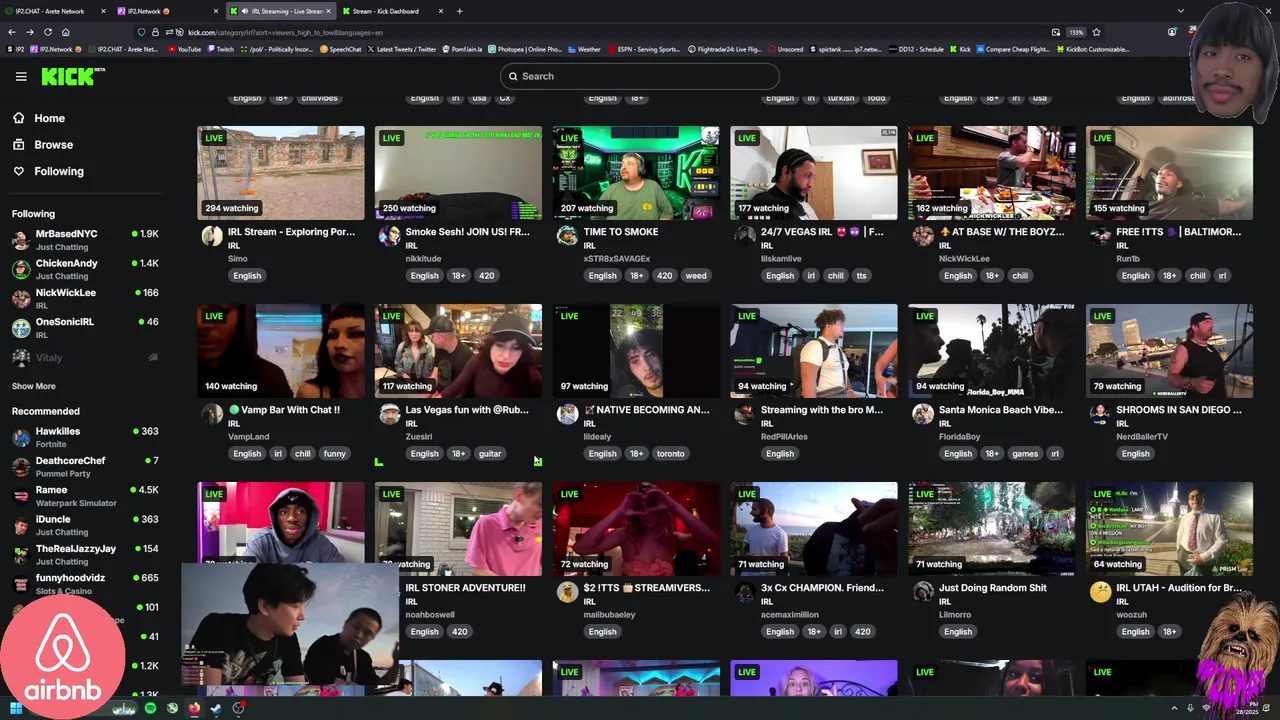The width and height of the screenshot is (1280, 720).
Task: Open the Home menu item
Action: click(49, 118)
